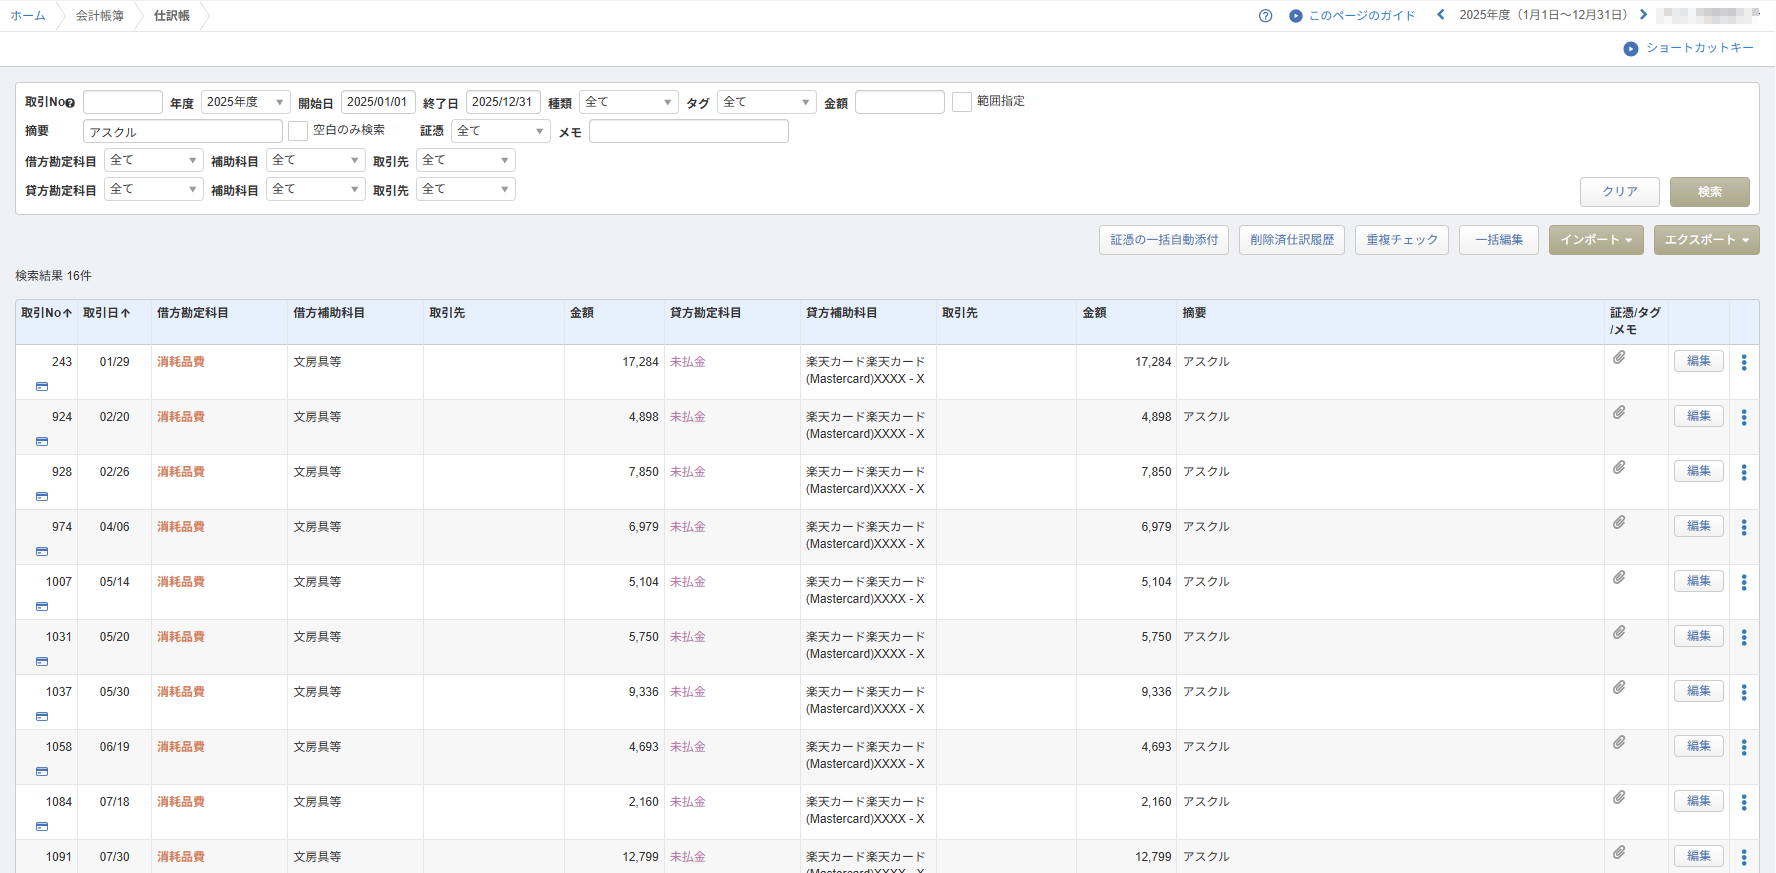Viewport: 1776px width, 873px height.
Task: Open the more-options menu for transaction 1058
Action: tap(1744, 747)
